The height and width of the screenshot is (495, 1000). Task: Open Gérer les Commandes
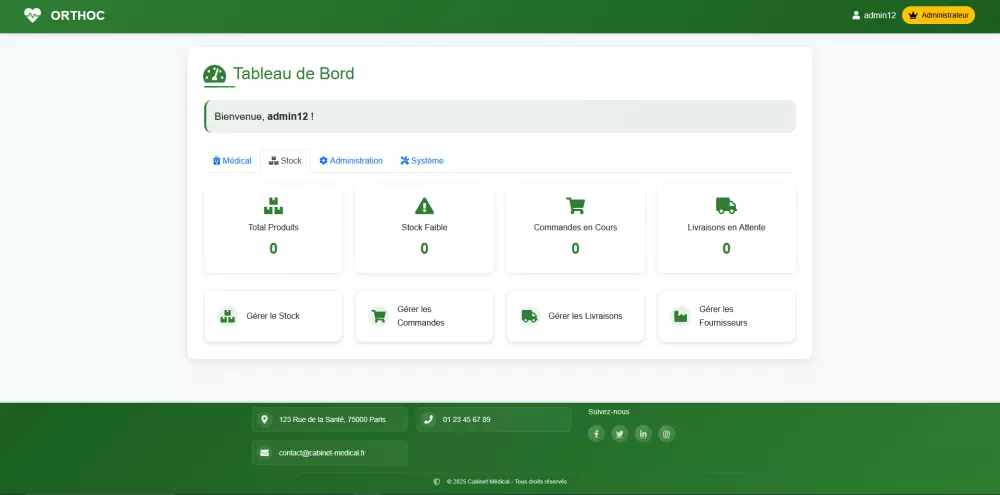pos(424,316)
